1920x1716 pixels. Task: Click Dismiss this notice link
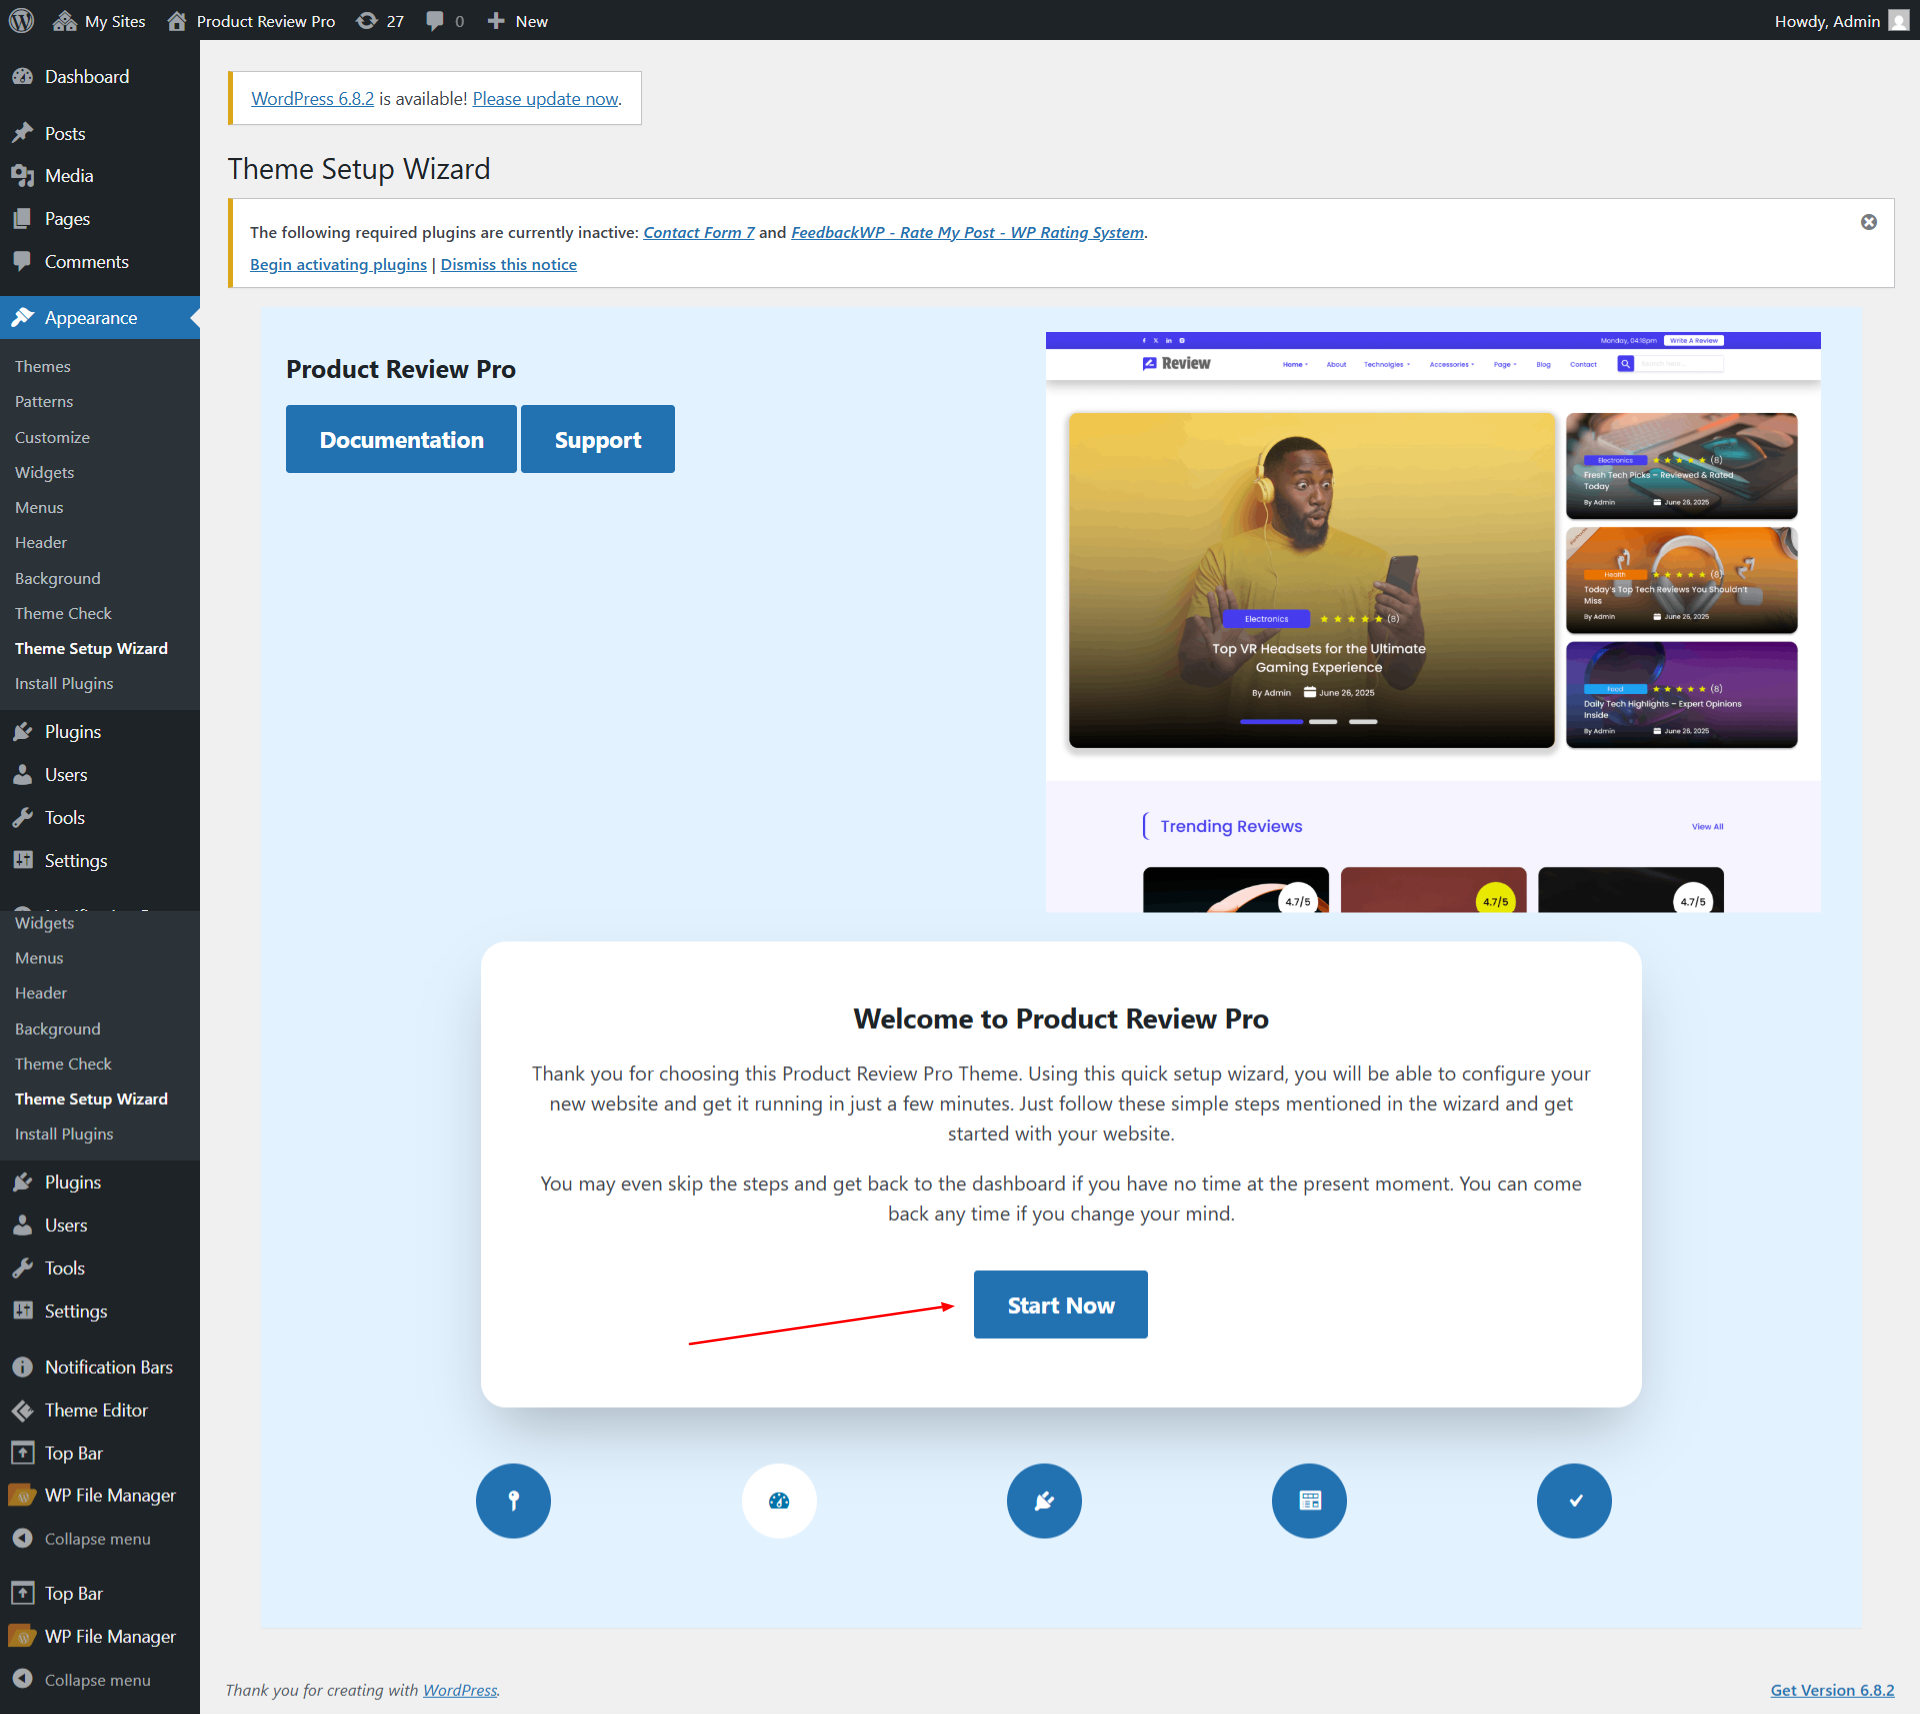[509, 264]
